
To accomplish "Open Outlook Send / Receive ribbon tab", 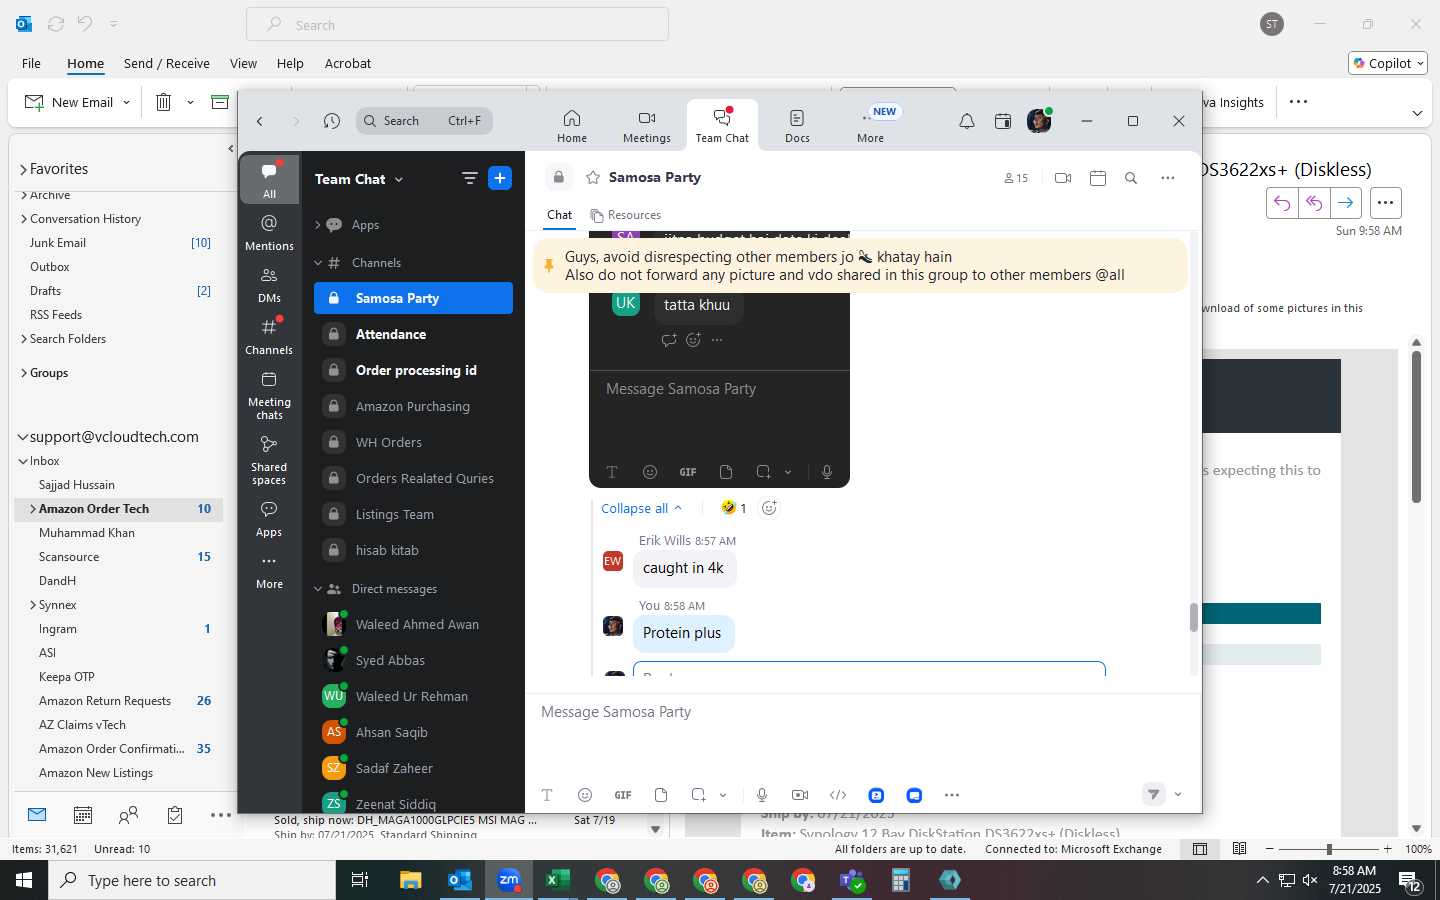I will click(x=167, y=63).
